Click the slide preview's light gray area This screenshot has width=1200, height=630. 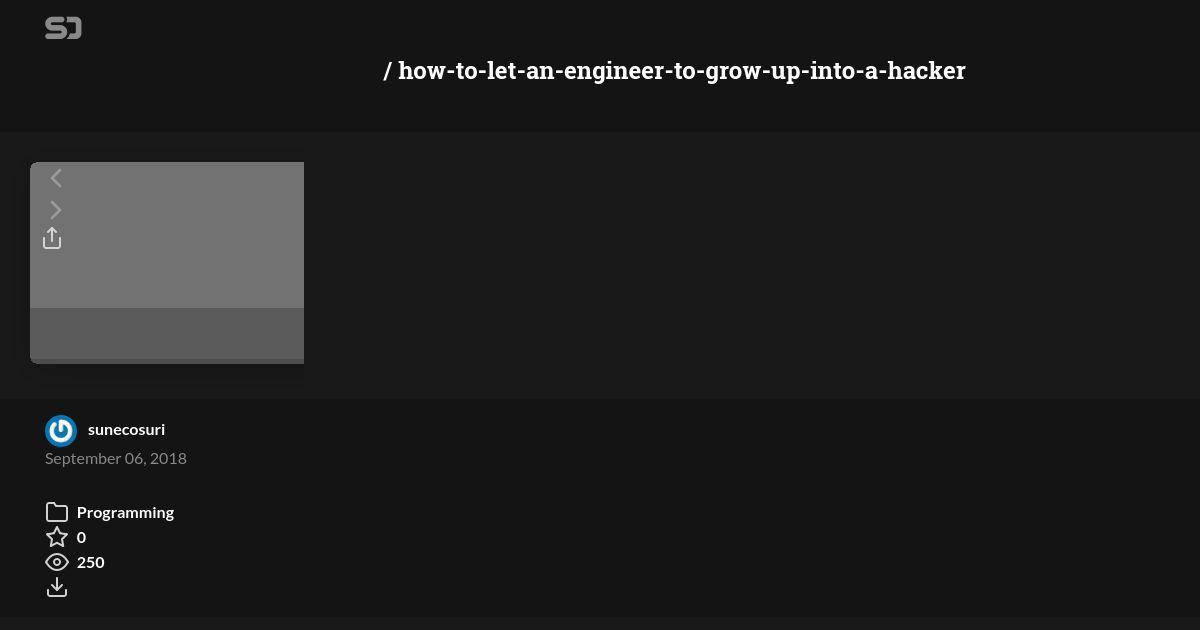[x=180, y=235]
